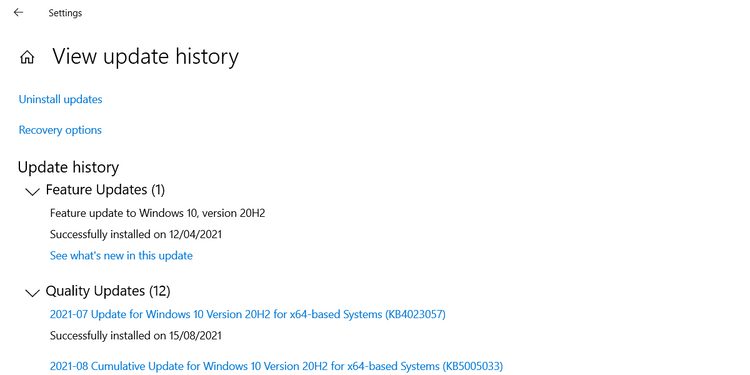
Task: Open the 2021-07 Update KB4023057 link
Action: (248, 314)
